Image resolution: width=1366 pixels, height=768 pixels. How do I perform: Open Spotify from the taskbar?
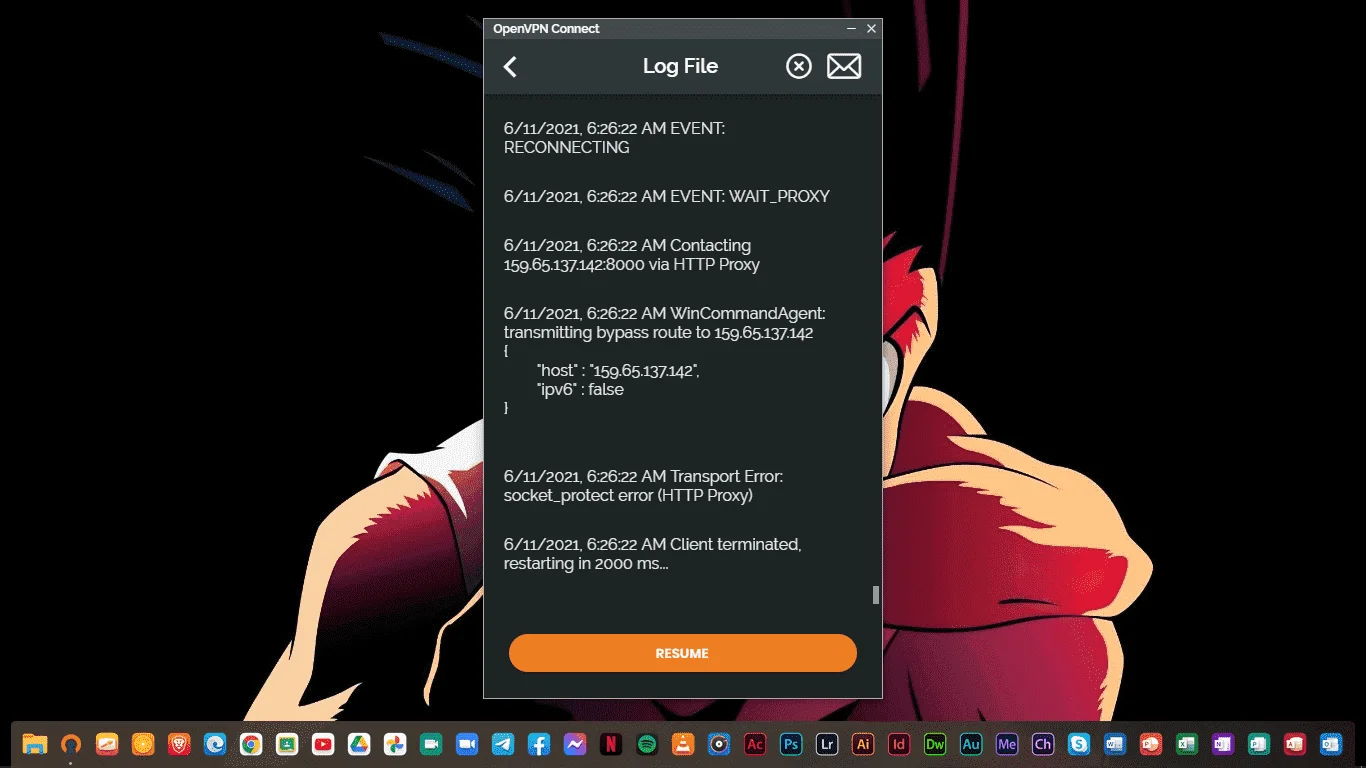click(x=647, y=744)
